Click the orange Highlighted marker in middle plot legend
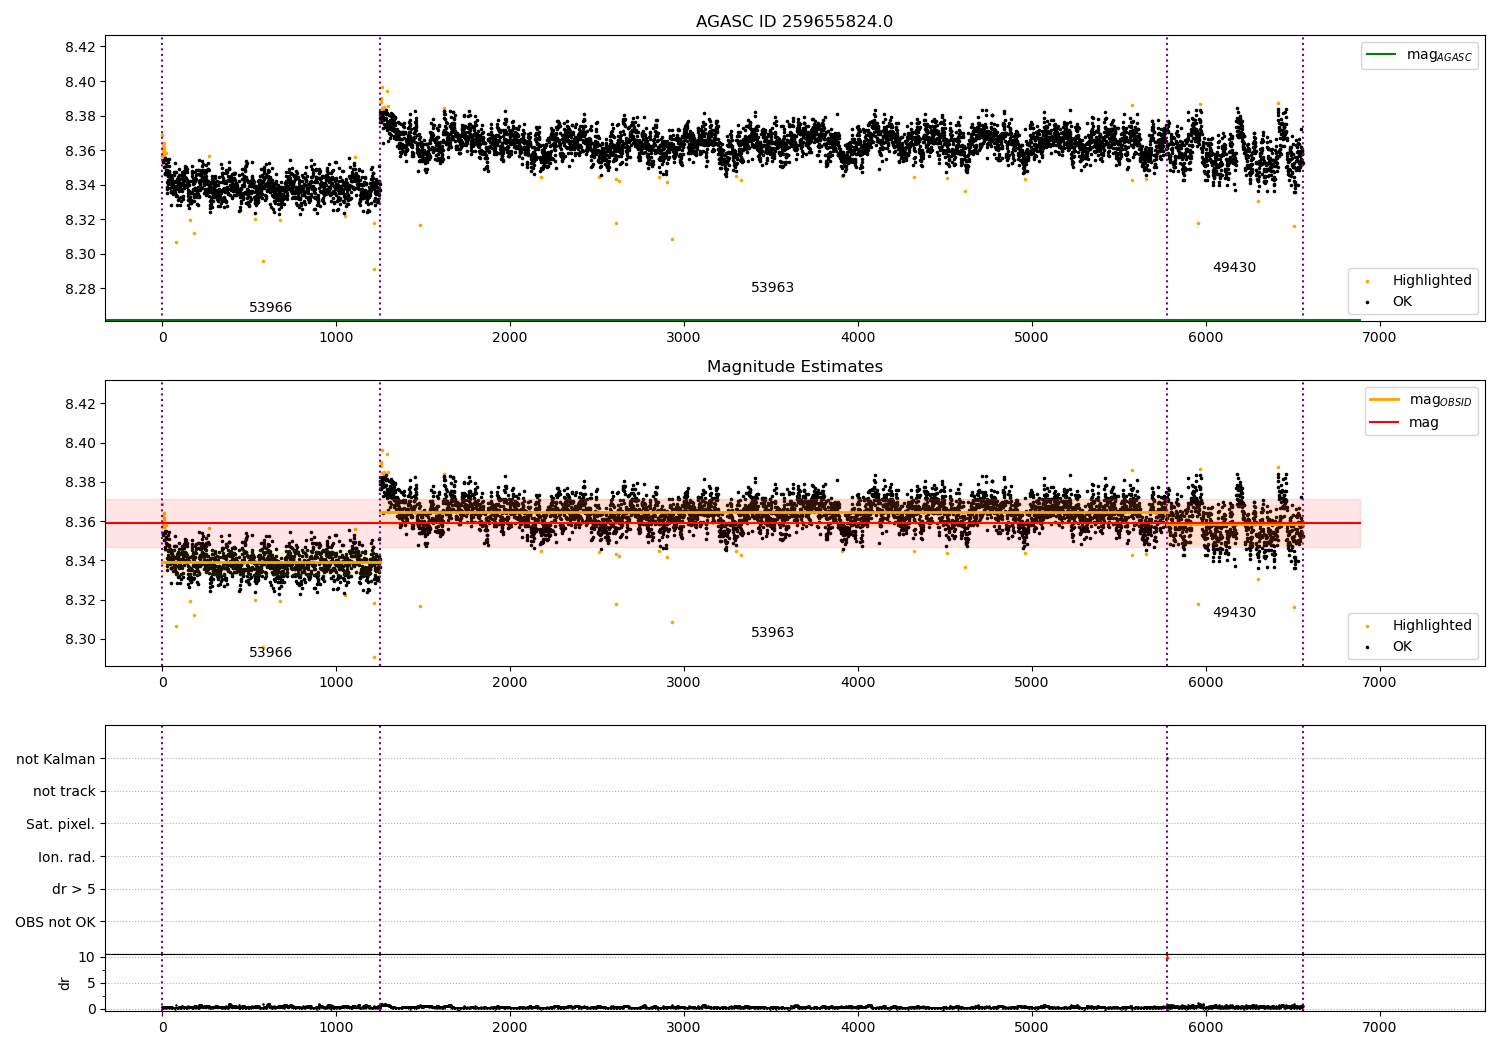Viewport: 1500px width, 1050px height. pyautogui.click(x=1367, y=626)
